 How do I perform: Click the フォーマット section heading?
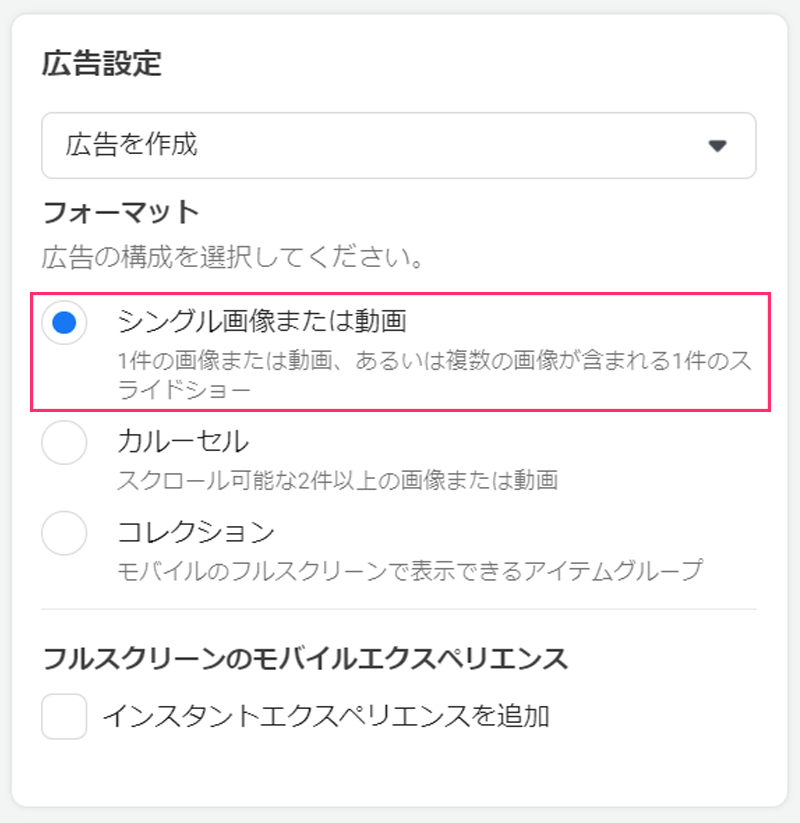121,212
